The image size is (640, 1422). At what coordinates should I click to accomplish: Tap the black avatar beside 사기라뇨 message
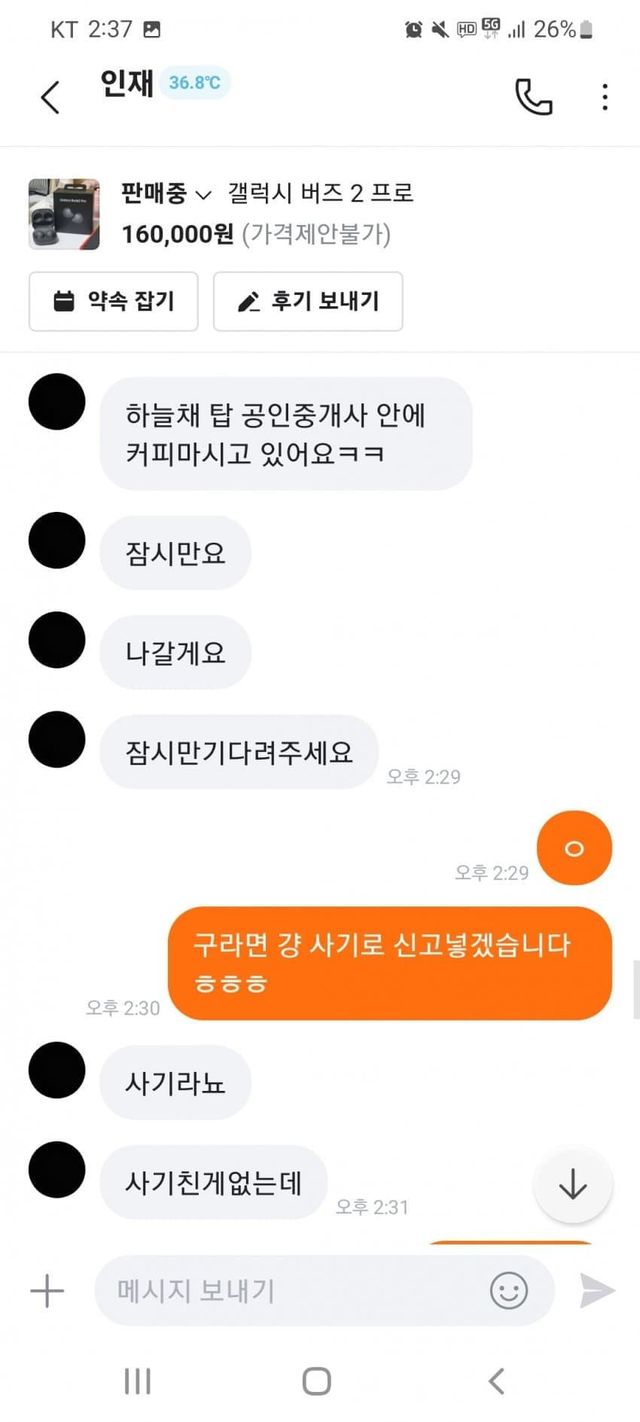coord(57,1069)
